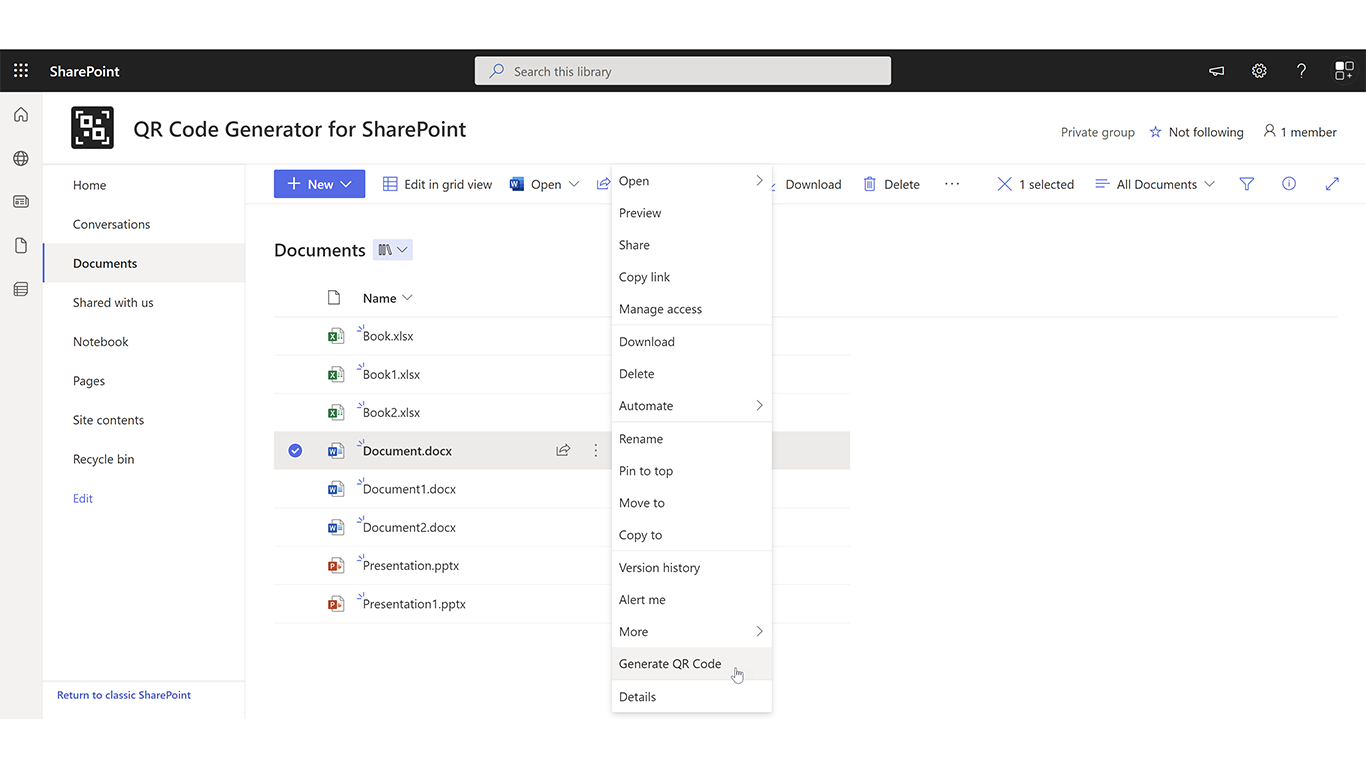1366x768 pixels.
Task: Open the settings gear icon
Action: 1259,71
